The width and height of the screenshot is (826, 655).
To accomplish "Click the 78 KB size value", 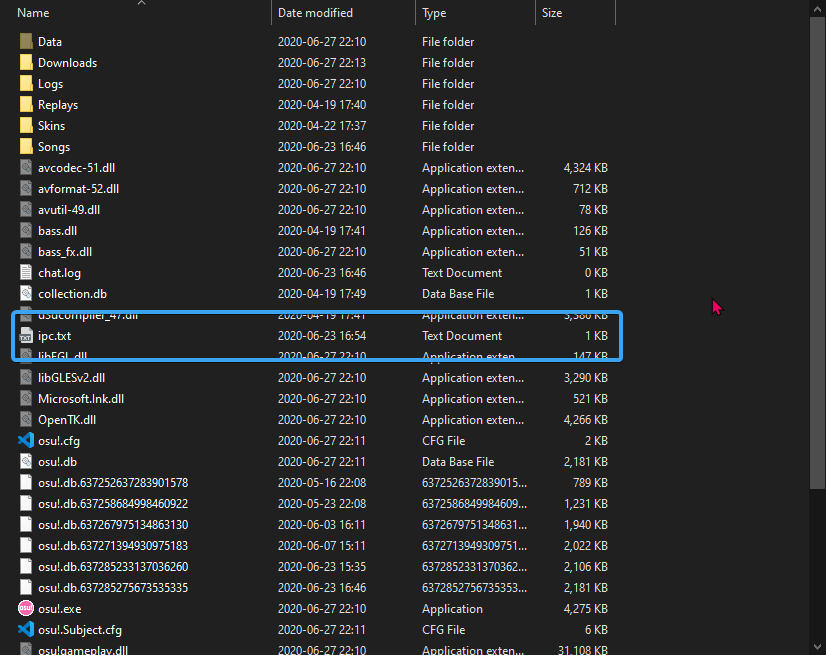I will pos(594,210).
